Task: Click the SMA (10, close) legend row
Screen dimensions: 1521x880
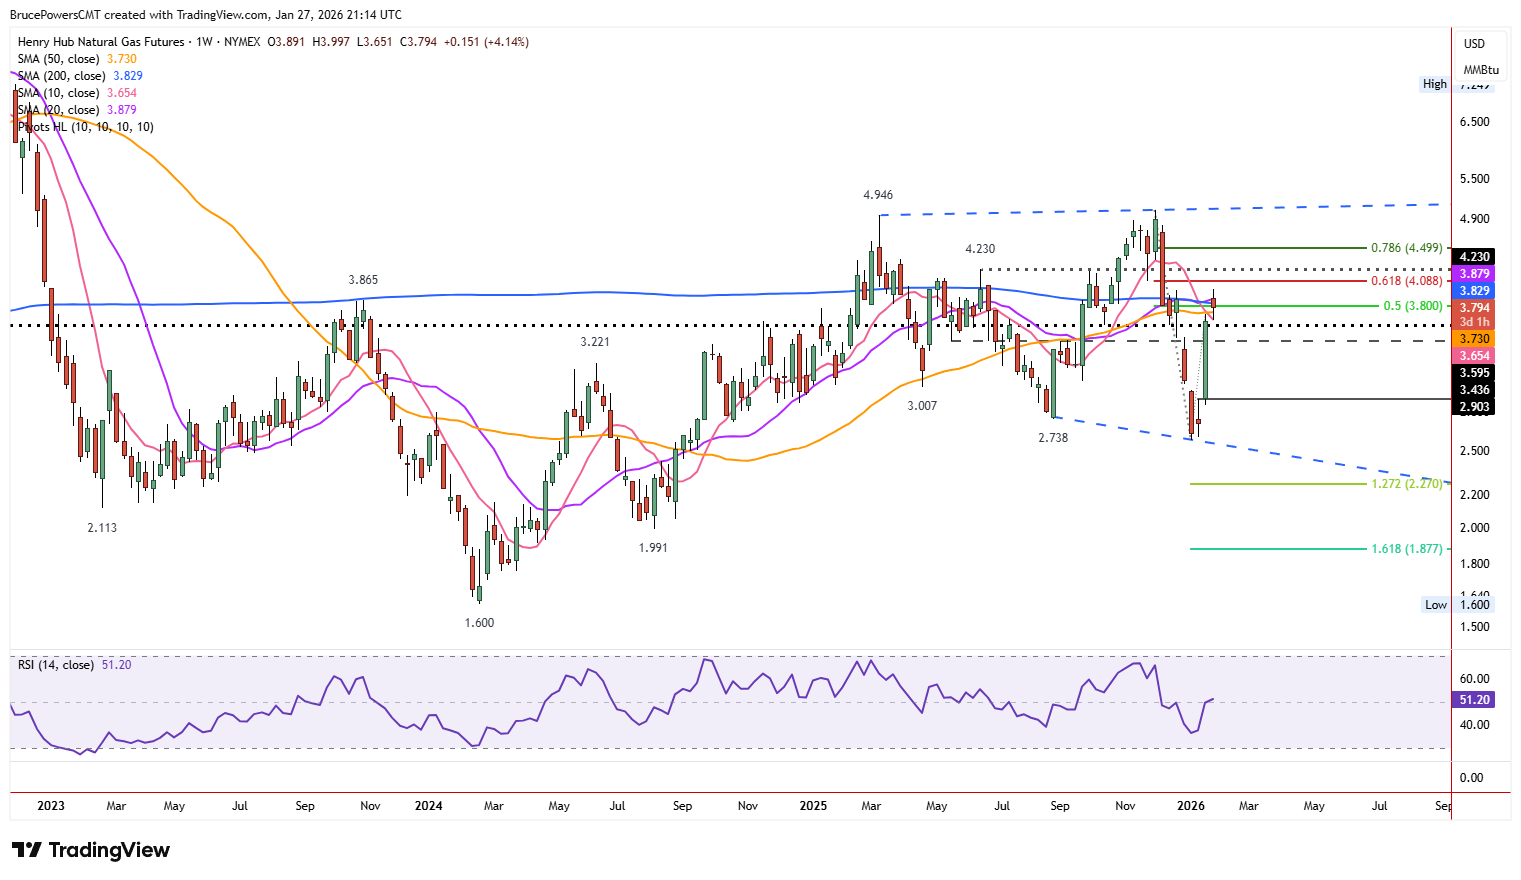Action: tap(77, 93)
